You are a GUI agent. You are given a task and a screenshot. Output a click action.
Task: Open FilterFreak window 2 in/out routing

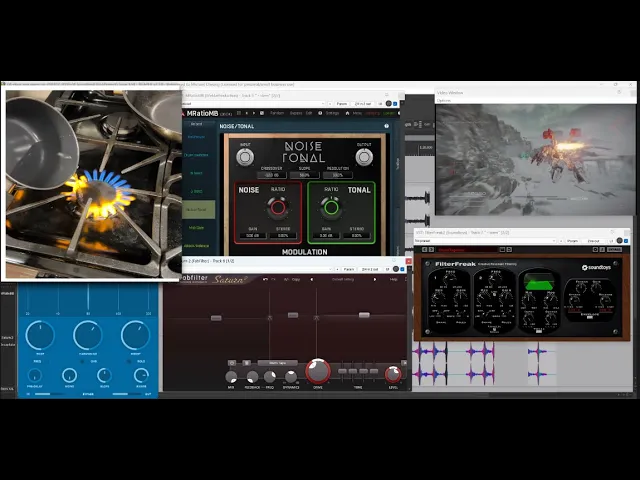594,241
